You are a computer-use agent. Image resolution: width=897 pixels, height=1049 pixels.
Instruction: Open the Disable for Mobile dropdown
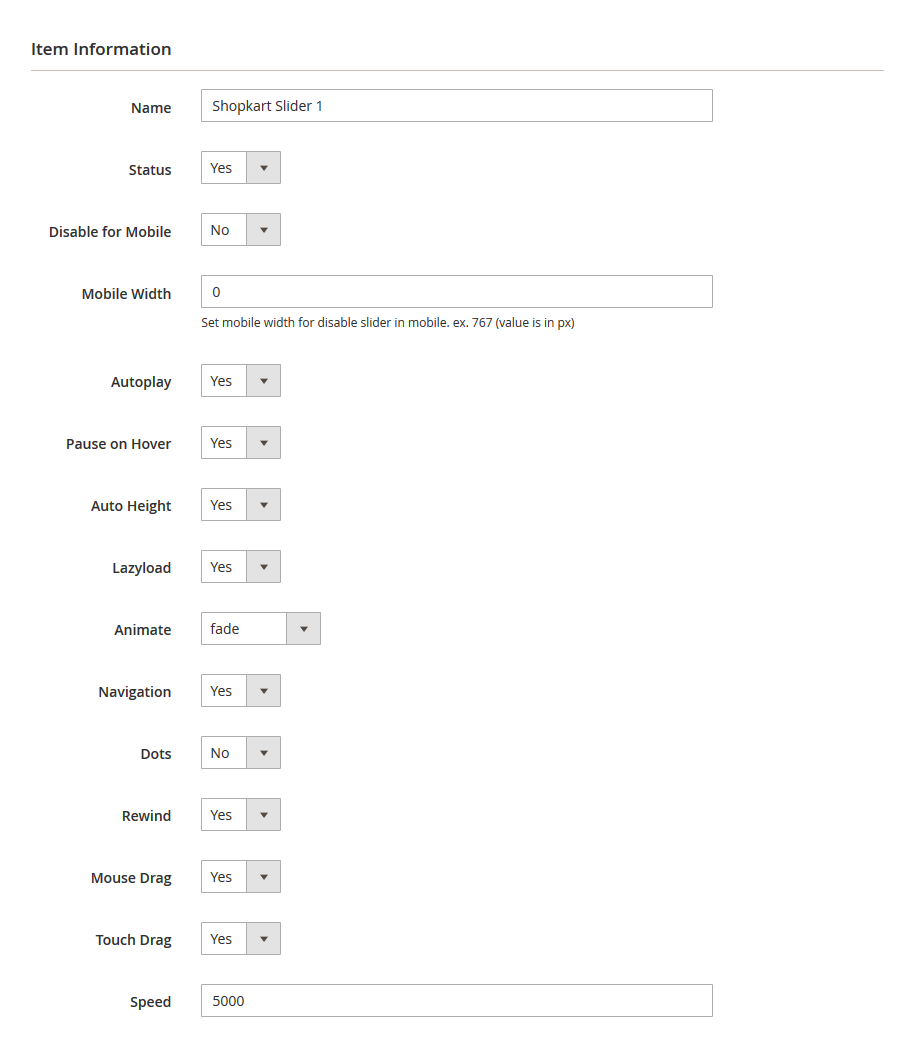point(241,230)
